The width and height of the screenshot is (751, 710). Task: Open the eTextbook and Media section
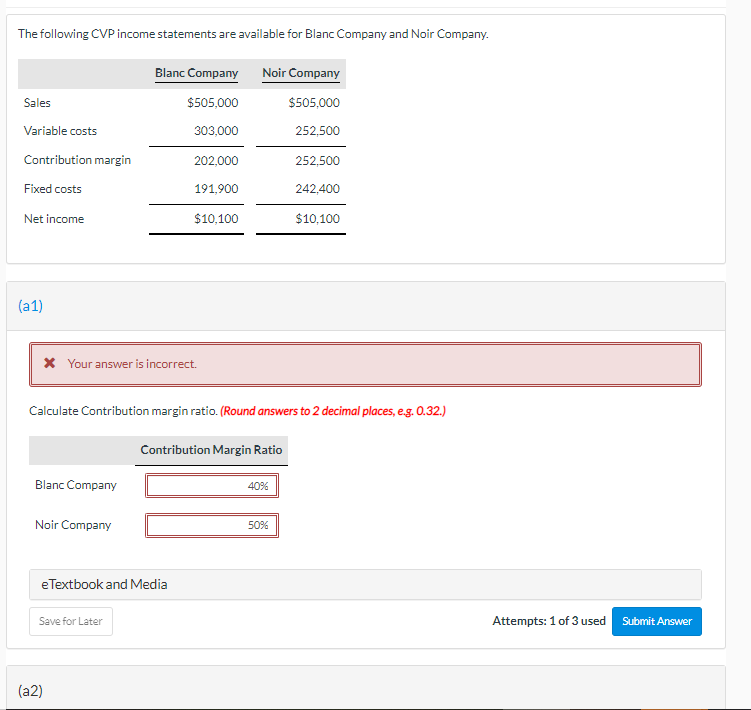pos(365,584)
